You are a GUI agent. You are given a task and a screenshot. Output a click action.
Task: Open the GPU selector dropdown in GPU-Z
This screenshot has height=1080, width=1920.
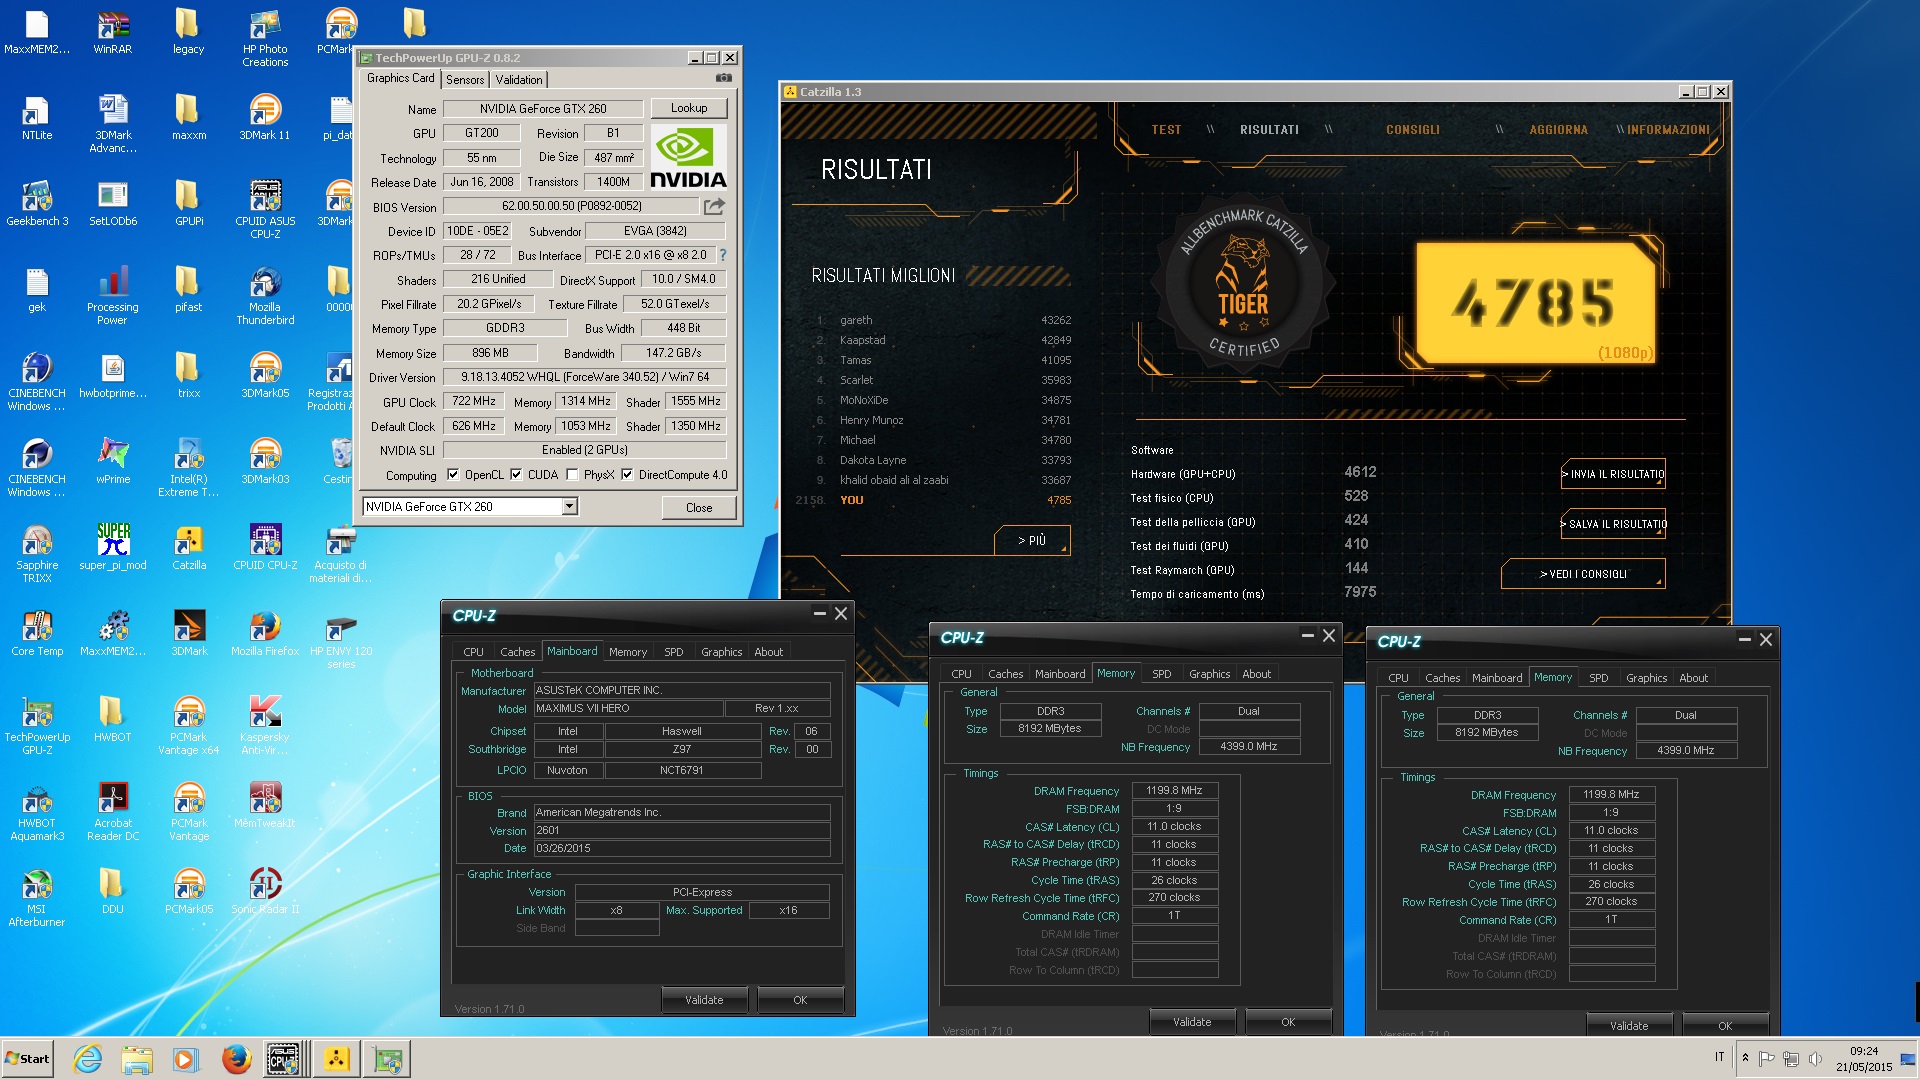[x=569, y=507]
